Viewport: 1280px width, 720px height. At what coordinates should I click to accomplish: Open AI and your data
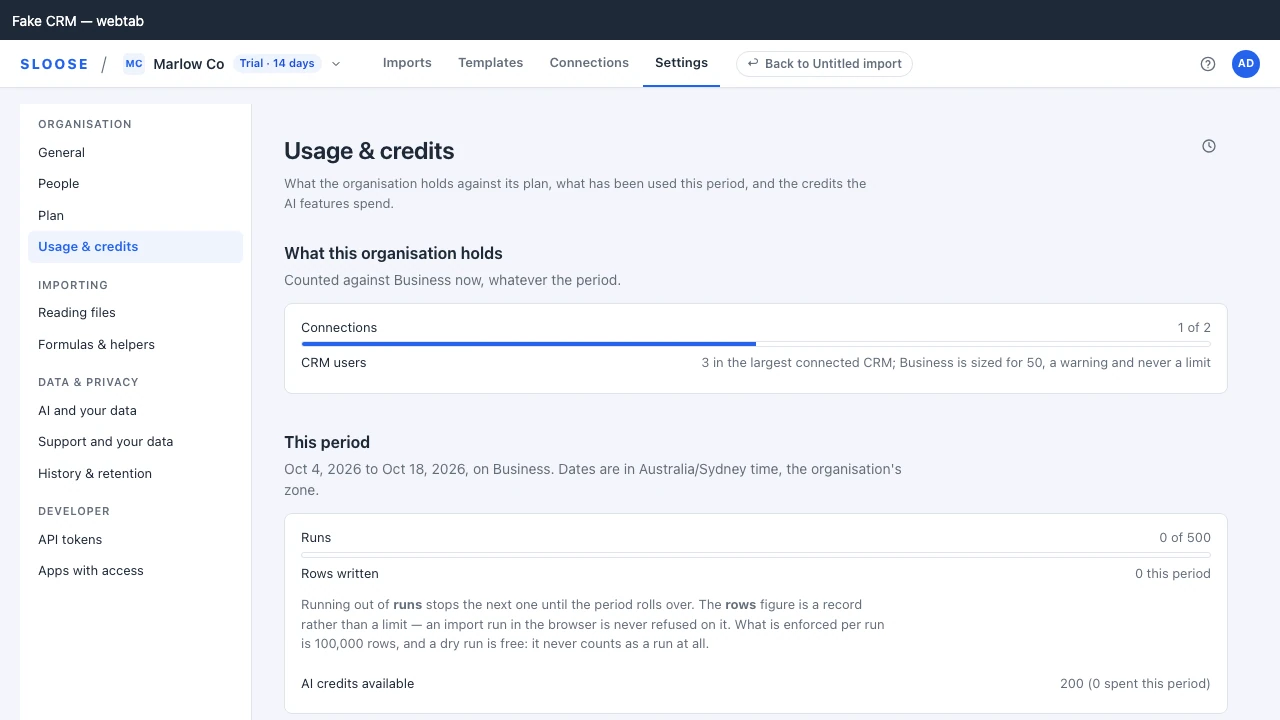click(x=135, y=411)
